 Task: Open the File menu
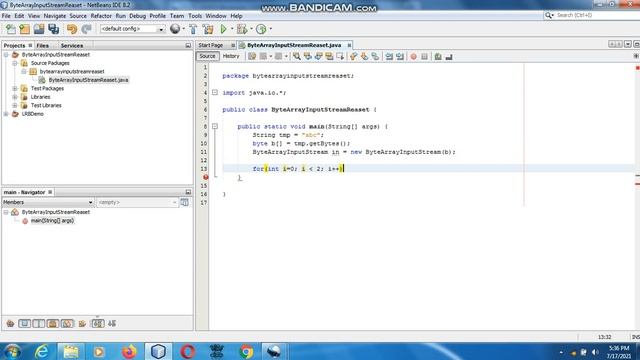[6, 16]
